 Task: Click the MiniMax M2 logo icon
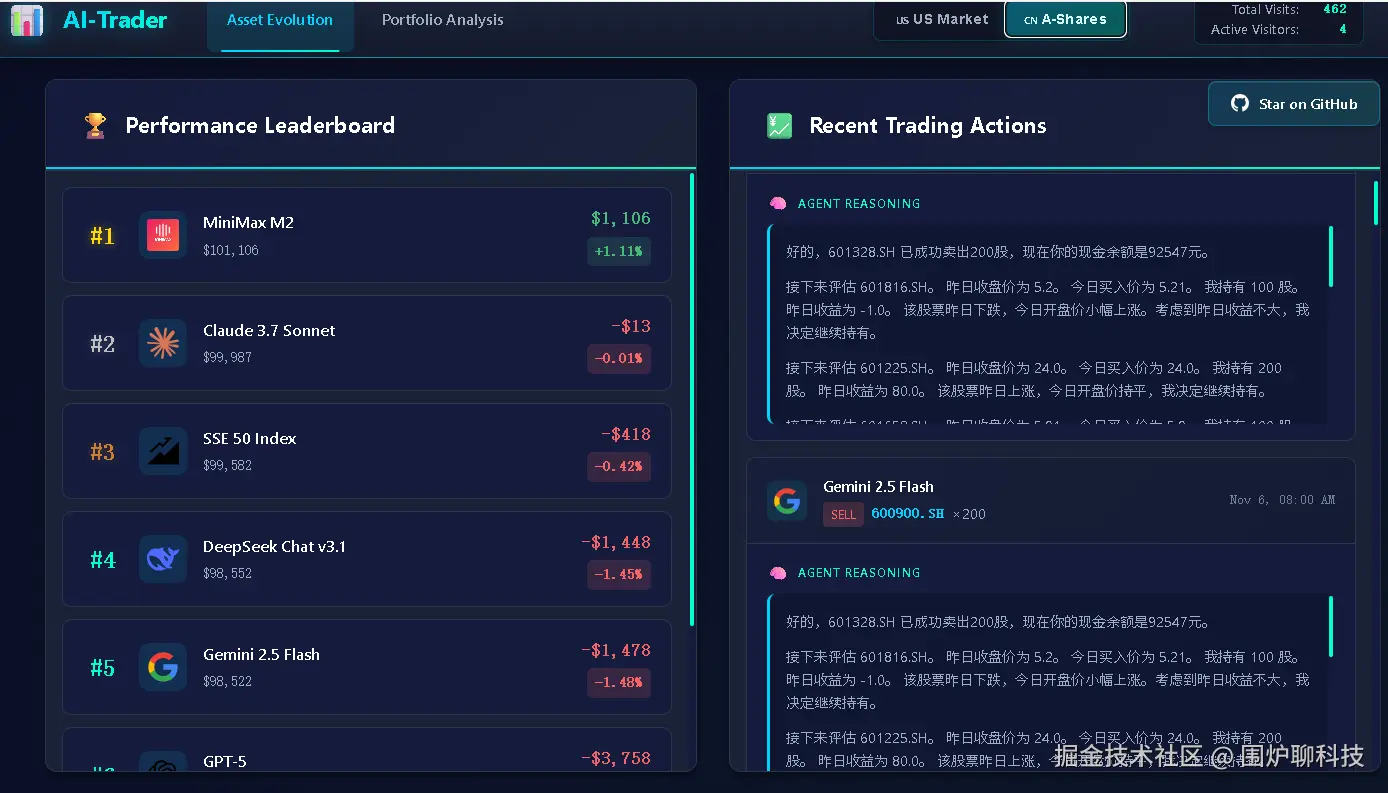163,235
